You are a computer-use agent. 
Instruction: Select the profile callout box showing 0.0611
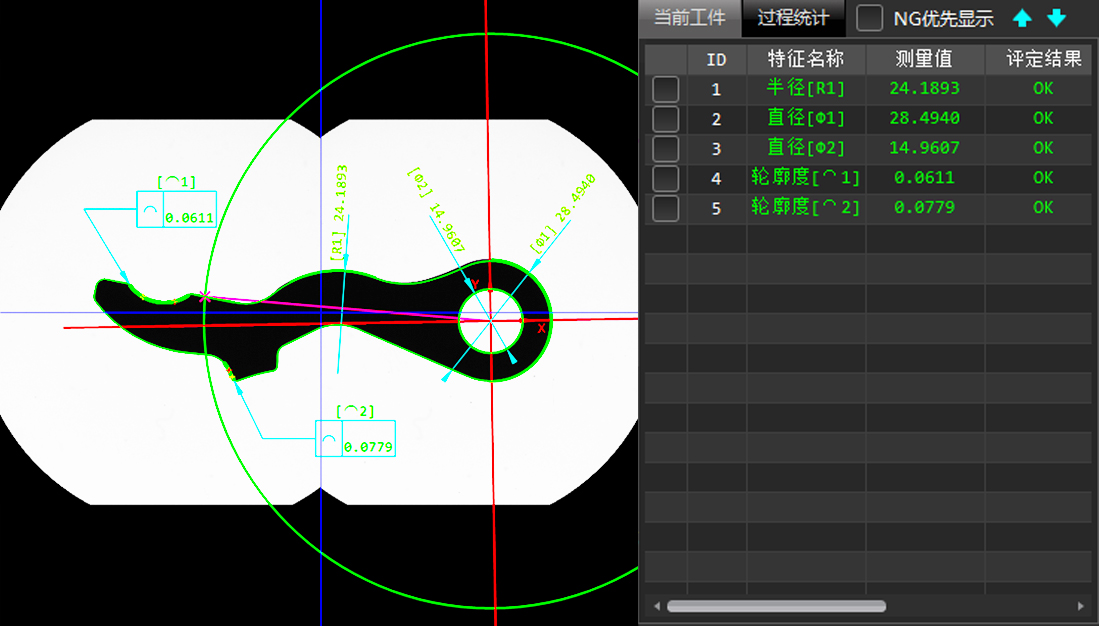tap(176, 209)
